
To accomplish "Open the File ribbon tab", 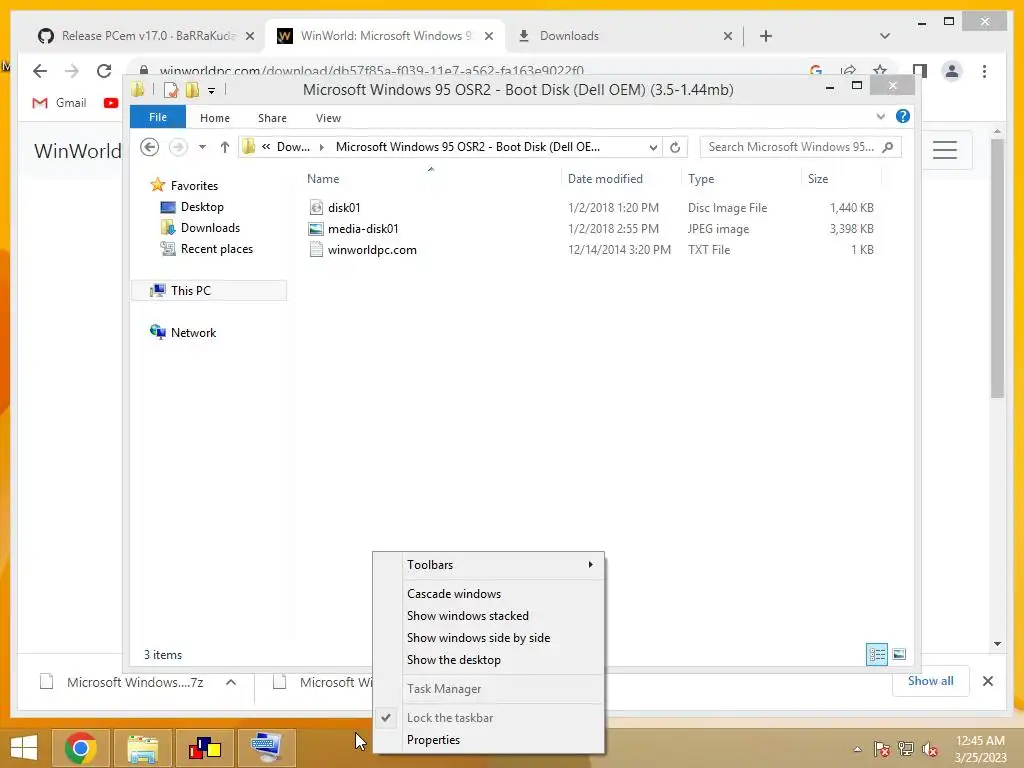I will 157,117.
